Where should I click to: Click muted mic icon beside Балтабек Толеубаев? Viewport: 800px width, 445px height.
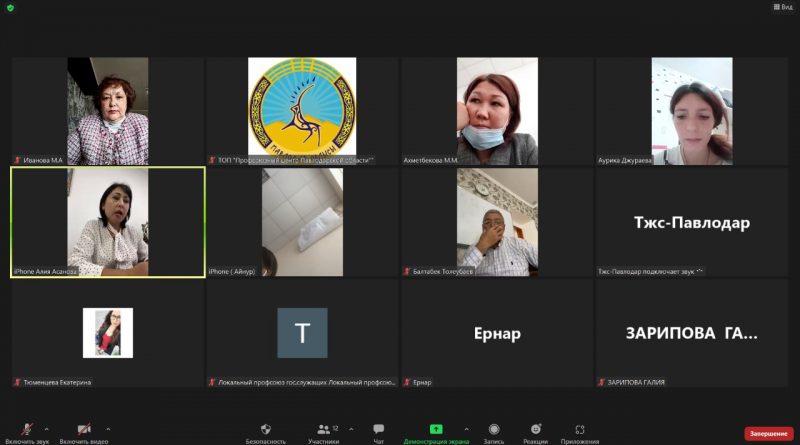(407, 271)
